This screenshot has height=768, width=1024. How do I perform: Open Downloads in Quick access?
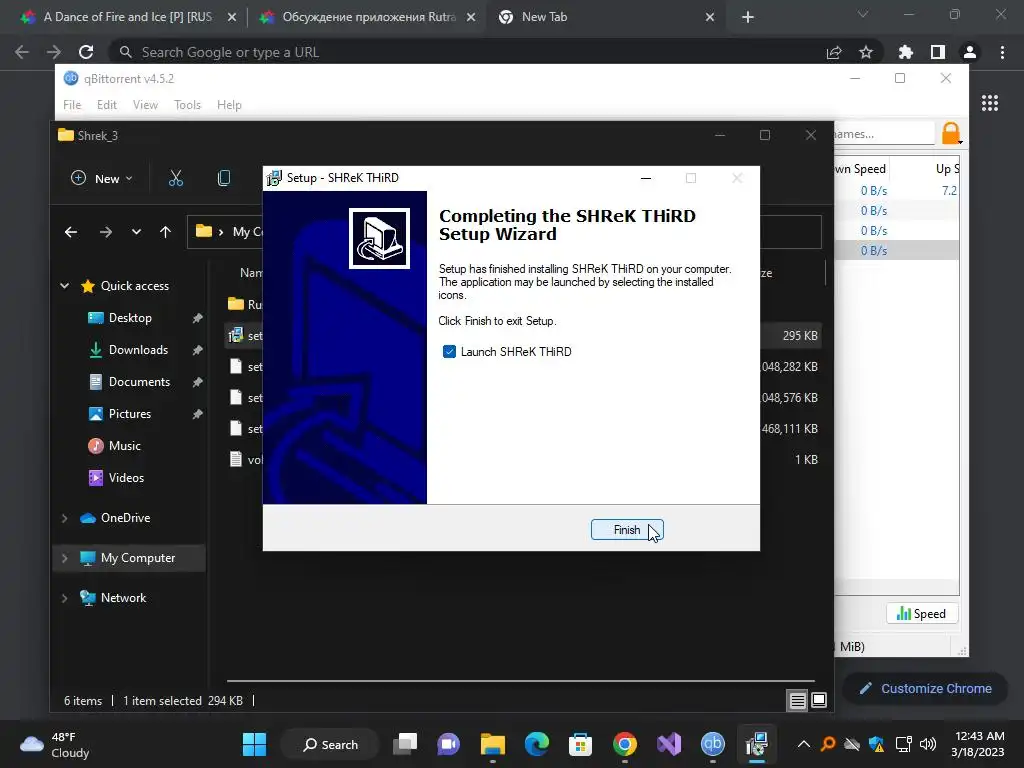pos(138,350)
